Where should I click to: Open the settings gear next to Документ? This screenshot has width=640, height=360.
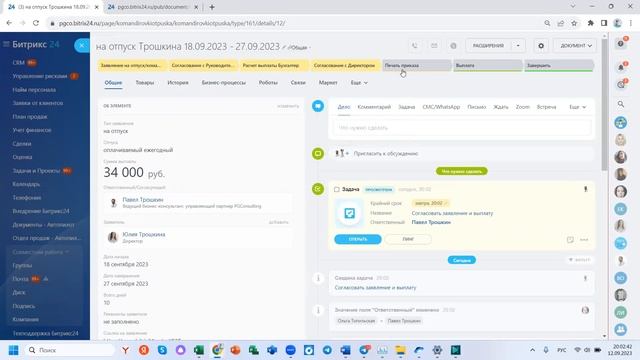pos(541,46)
